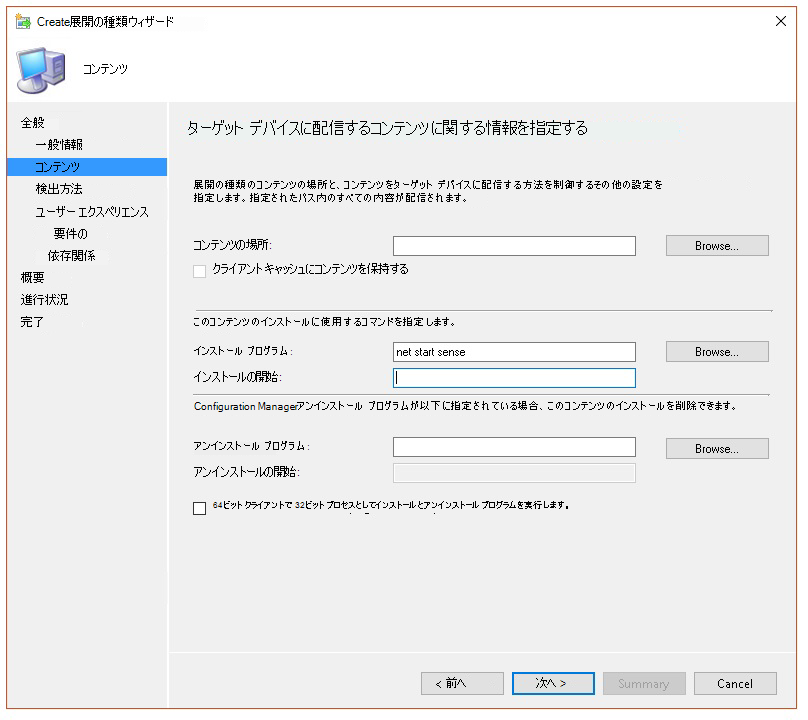This screenshot has height=720, width=808.
Task: Focus the アンインストール プログラム input field
Action: (514, 447)
